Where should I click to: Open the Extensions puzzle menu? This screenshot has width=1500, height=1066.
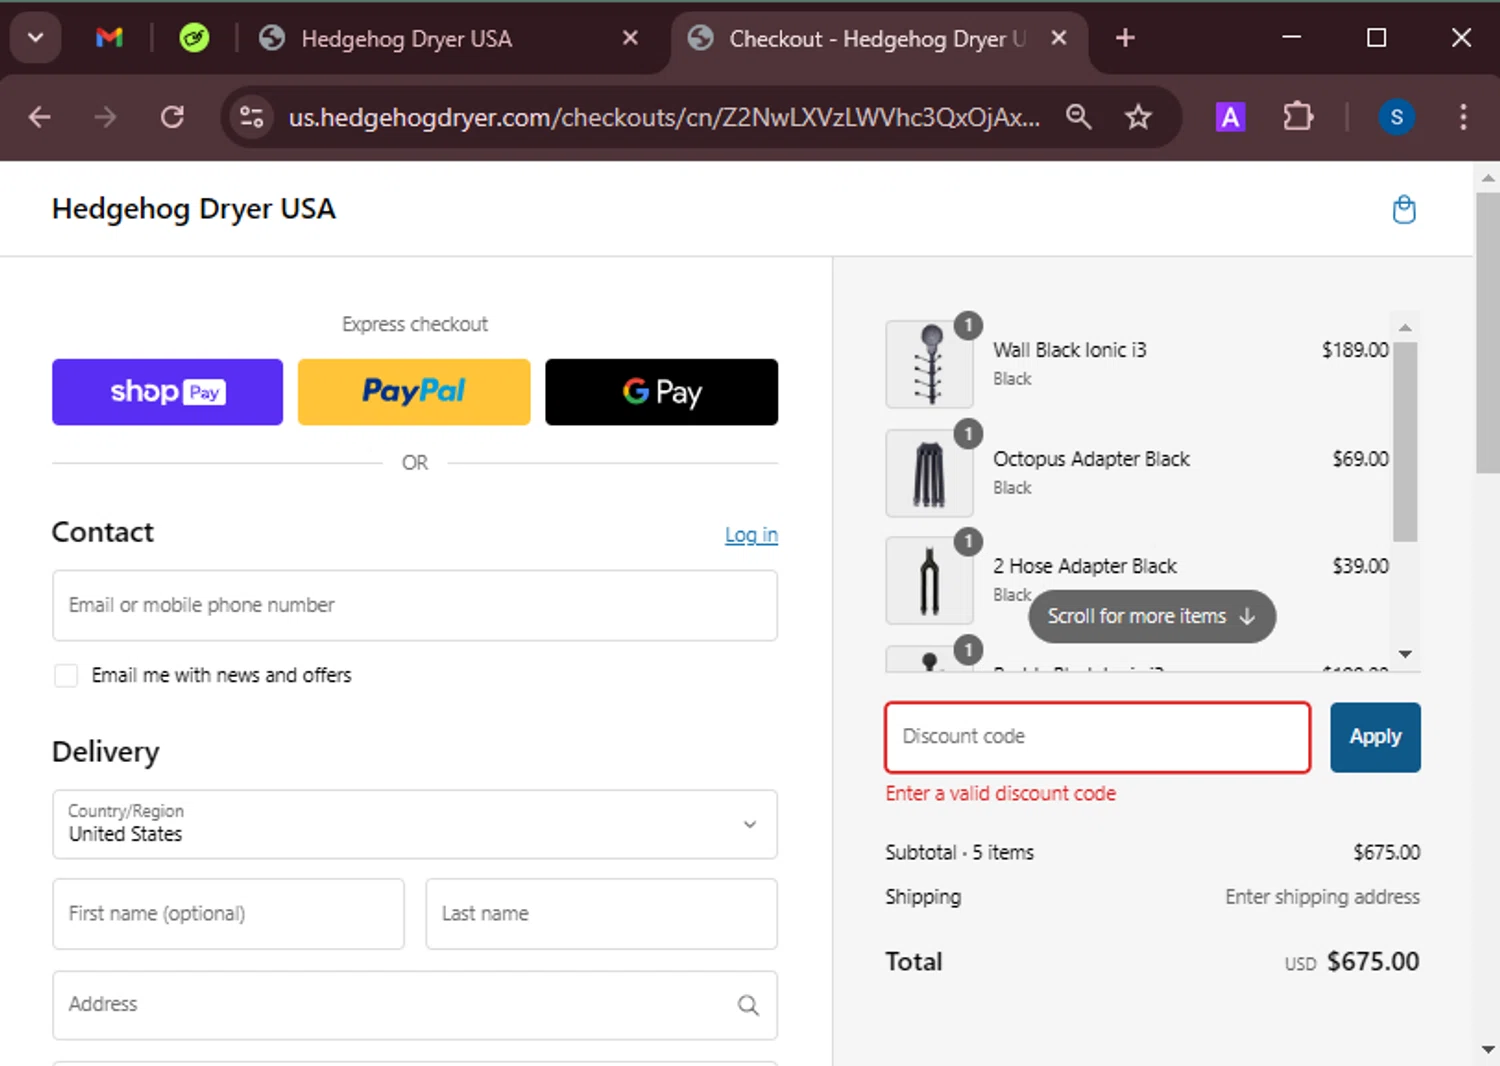1297,117
